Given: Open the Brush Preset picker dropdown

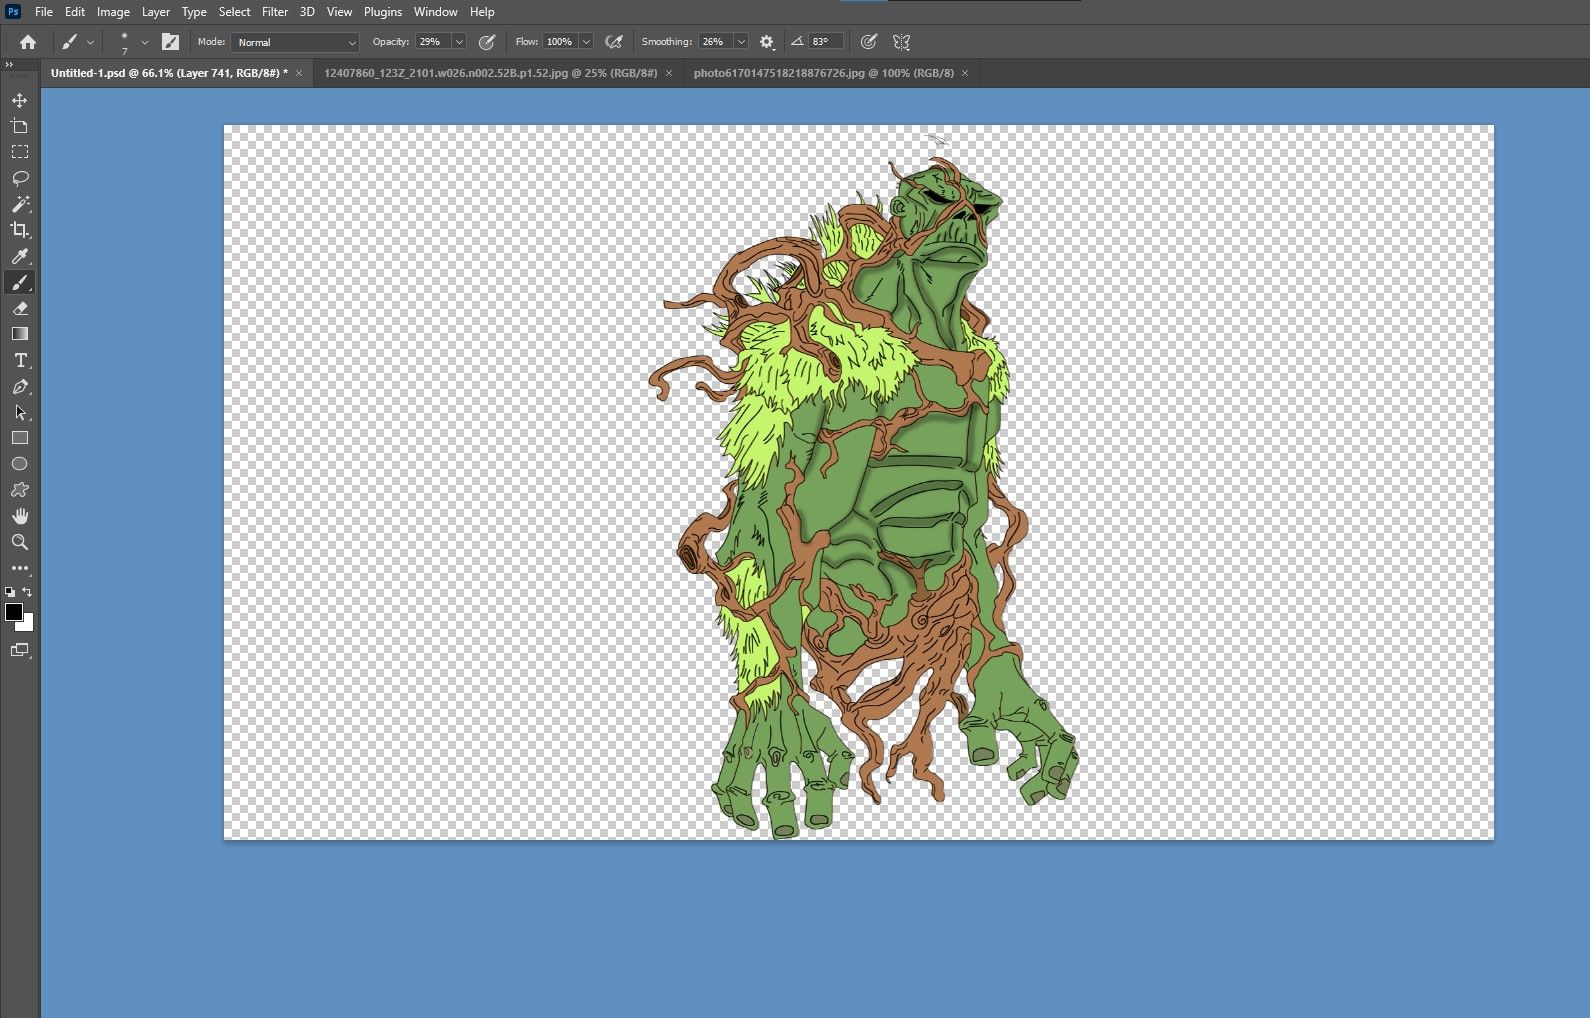Looking at the screenshot, I should click(145, 42).
